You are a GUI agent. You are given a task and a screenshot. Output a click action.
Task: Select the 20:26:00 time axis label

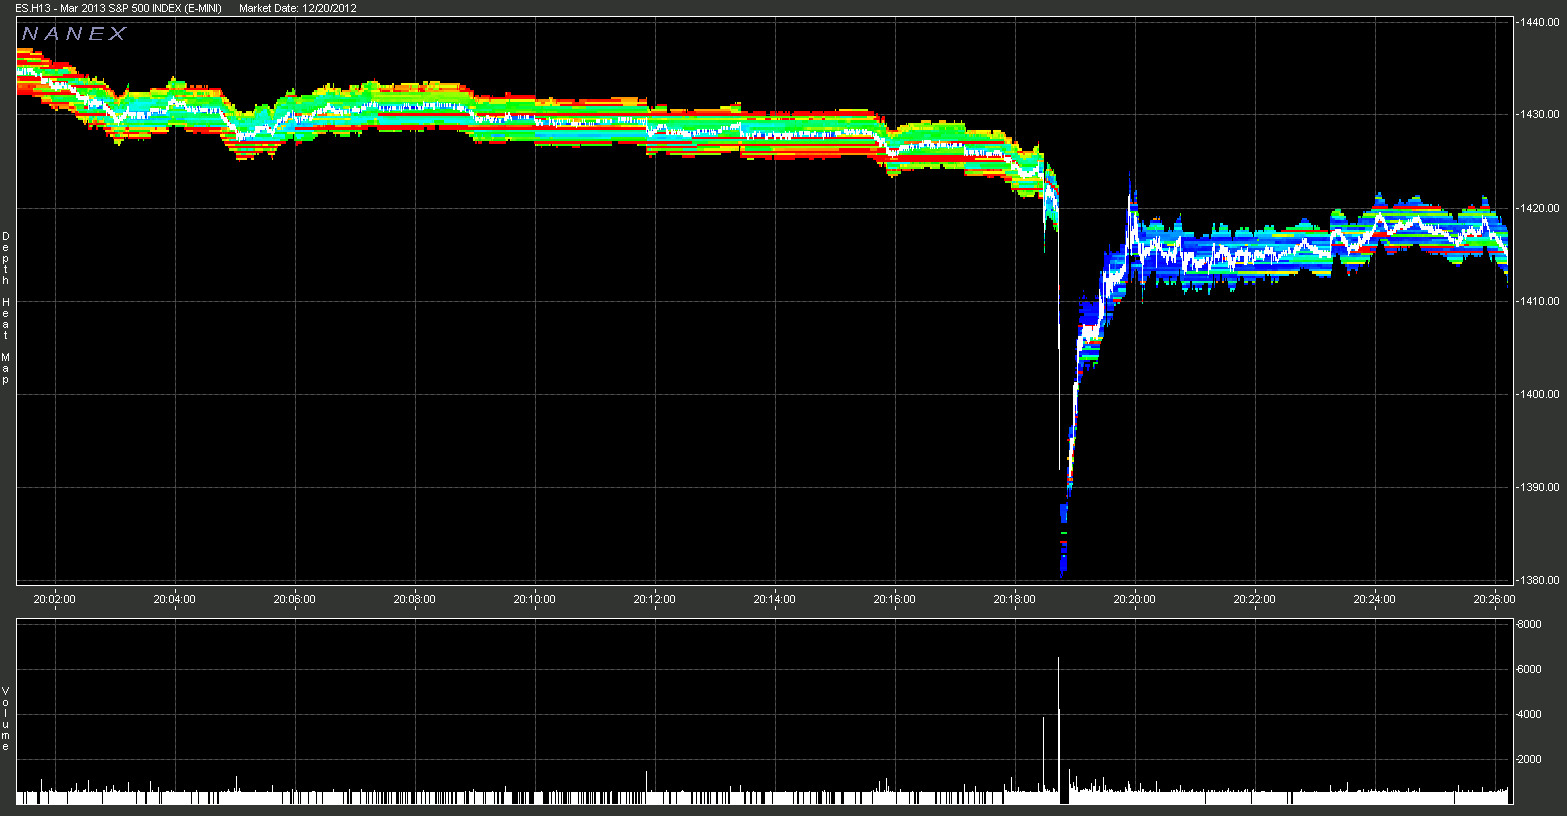point(1495,599)
